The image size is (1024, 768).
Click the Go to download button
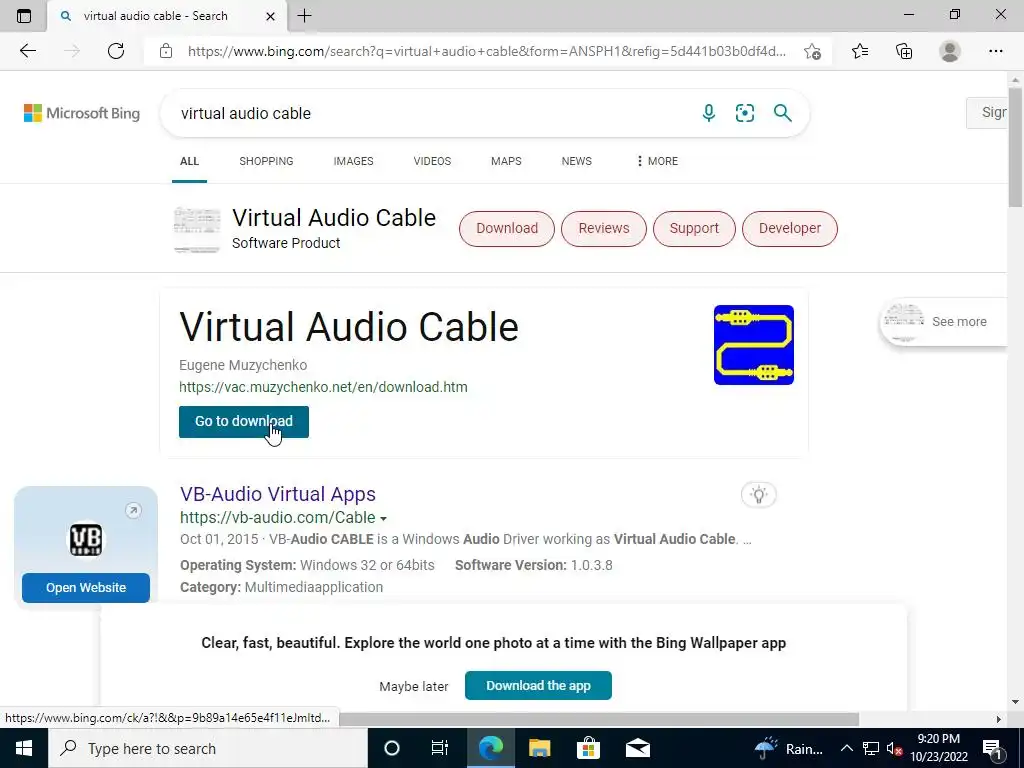(244, 422)
